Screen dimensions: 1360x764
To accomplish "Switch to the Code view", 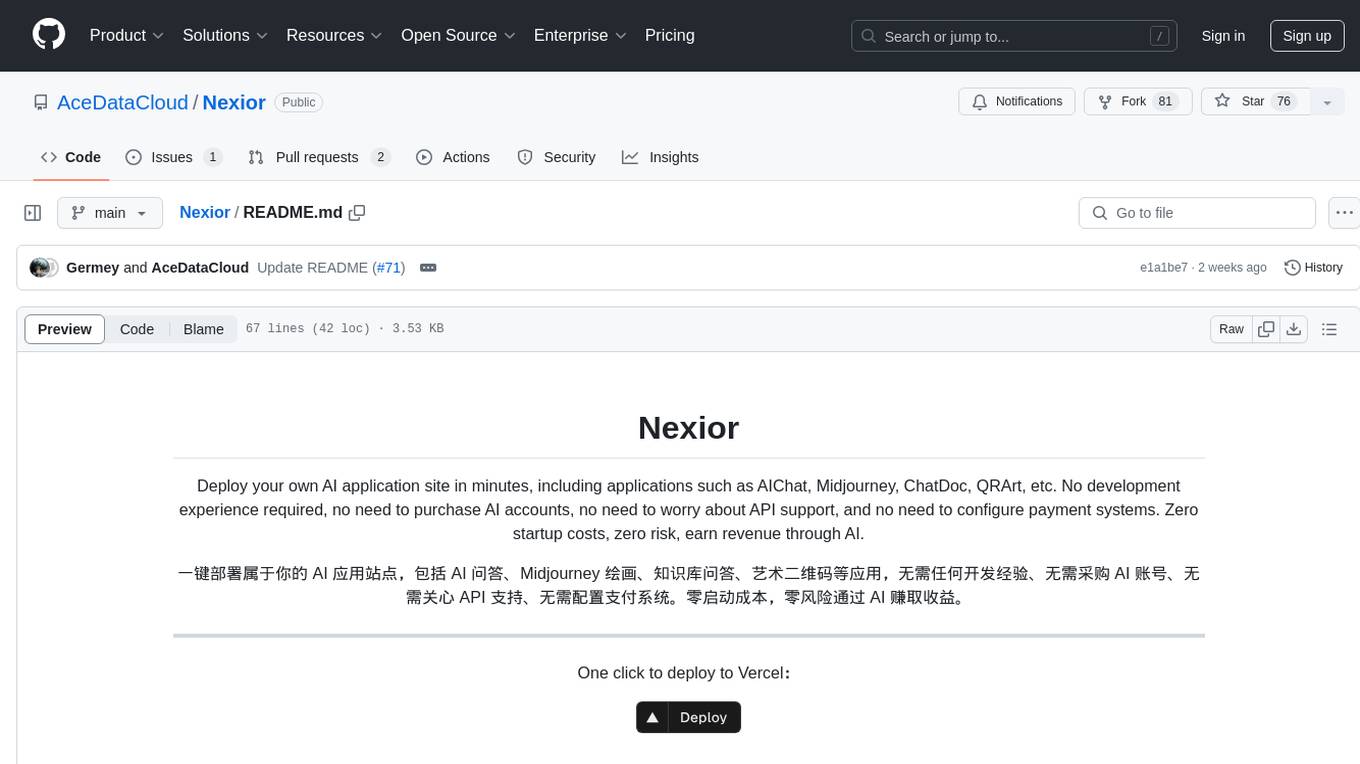I will tap(137, 329).
